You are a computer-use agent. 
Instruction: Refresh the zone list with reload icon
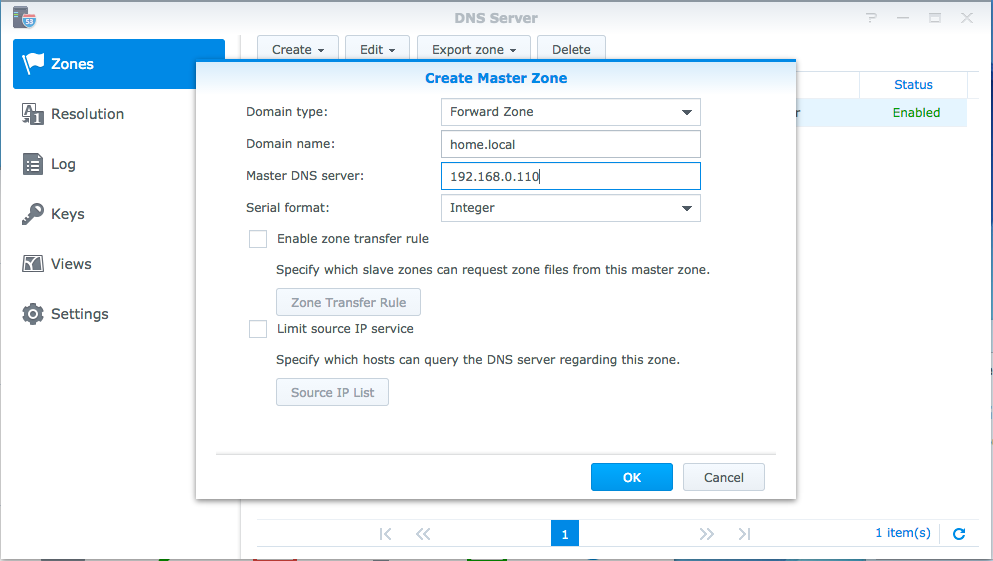click(959, 534)
